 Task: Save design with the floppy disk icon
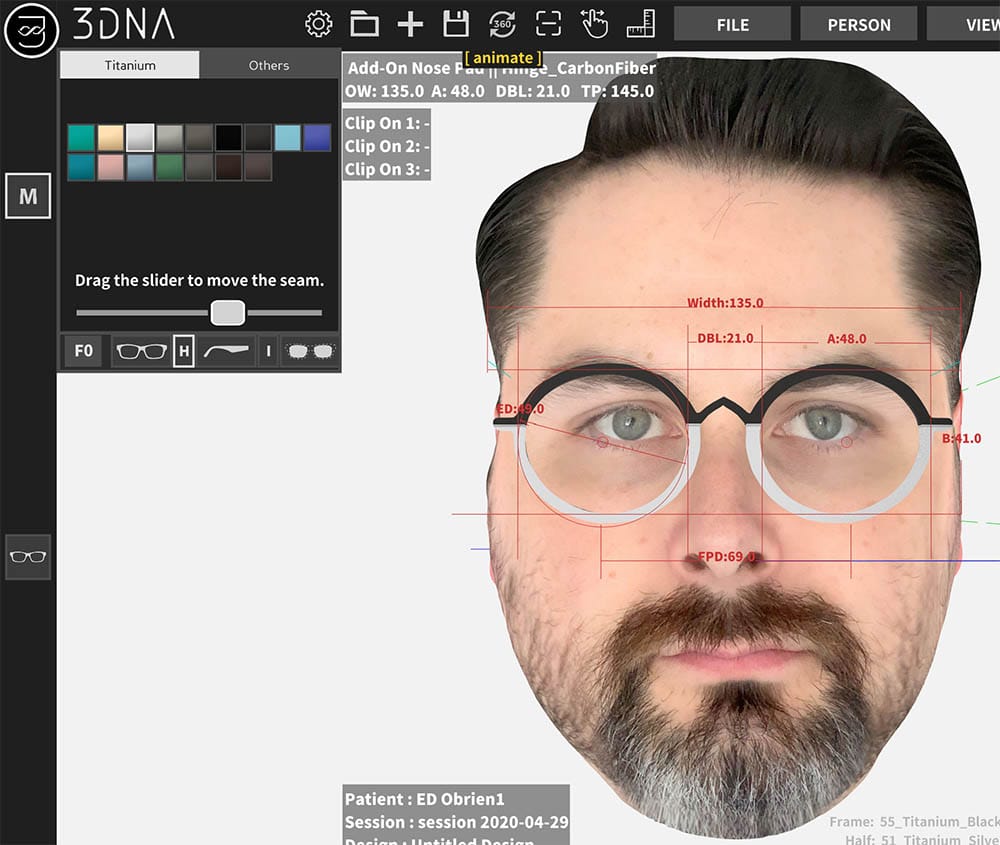tap(456, 25)
